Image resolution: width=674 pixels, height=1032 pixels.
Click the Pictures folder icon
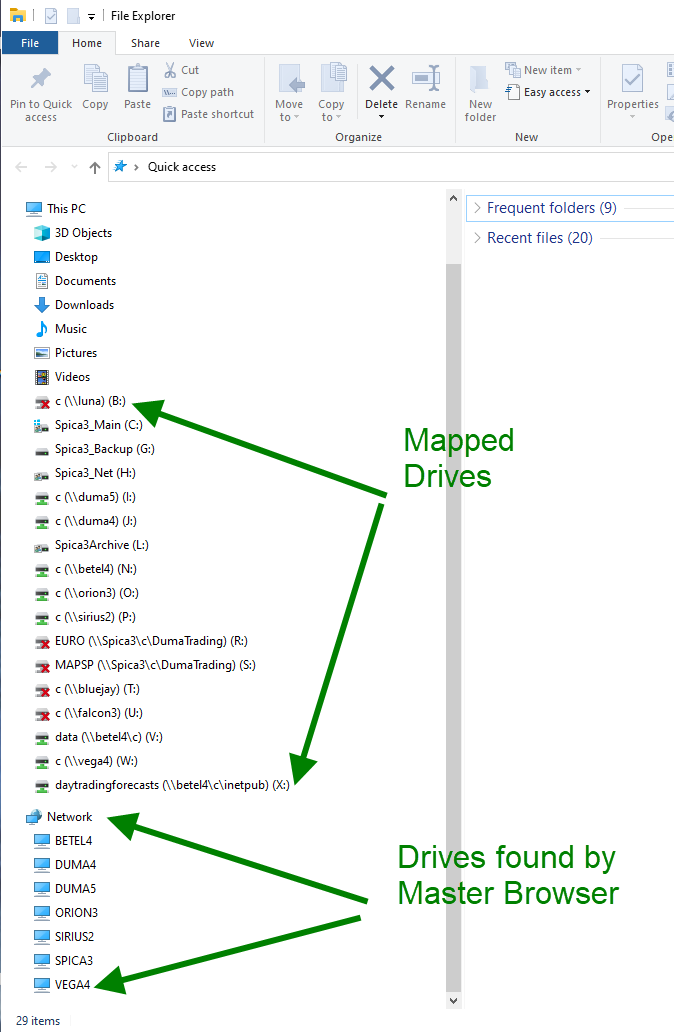[42, 353]
